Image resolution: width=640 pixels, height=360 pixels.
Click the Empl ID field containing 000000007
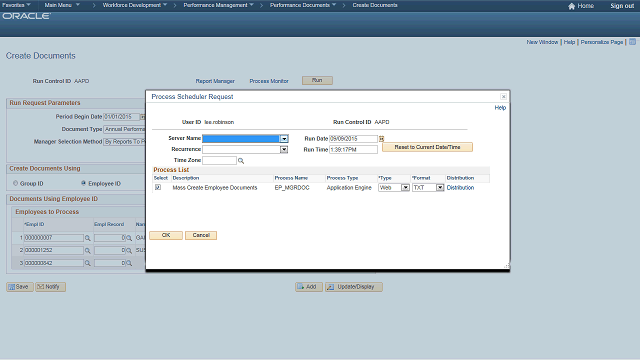click(54, 238)
